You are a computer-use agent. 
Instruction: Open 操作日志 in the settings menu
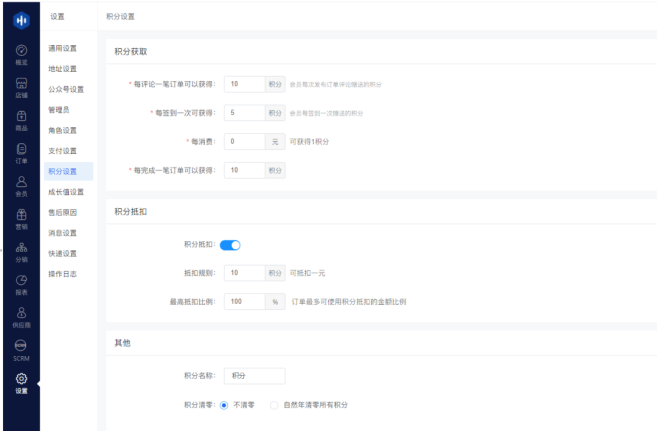pyautogui.click(x=62, y=274)
